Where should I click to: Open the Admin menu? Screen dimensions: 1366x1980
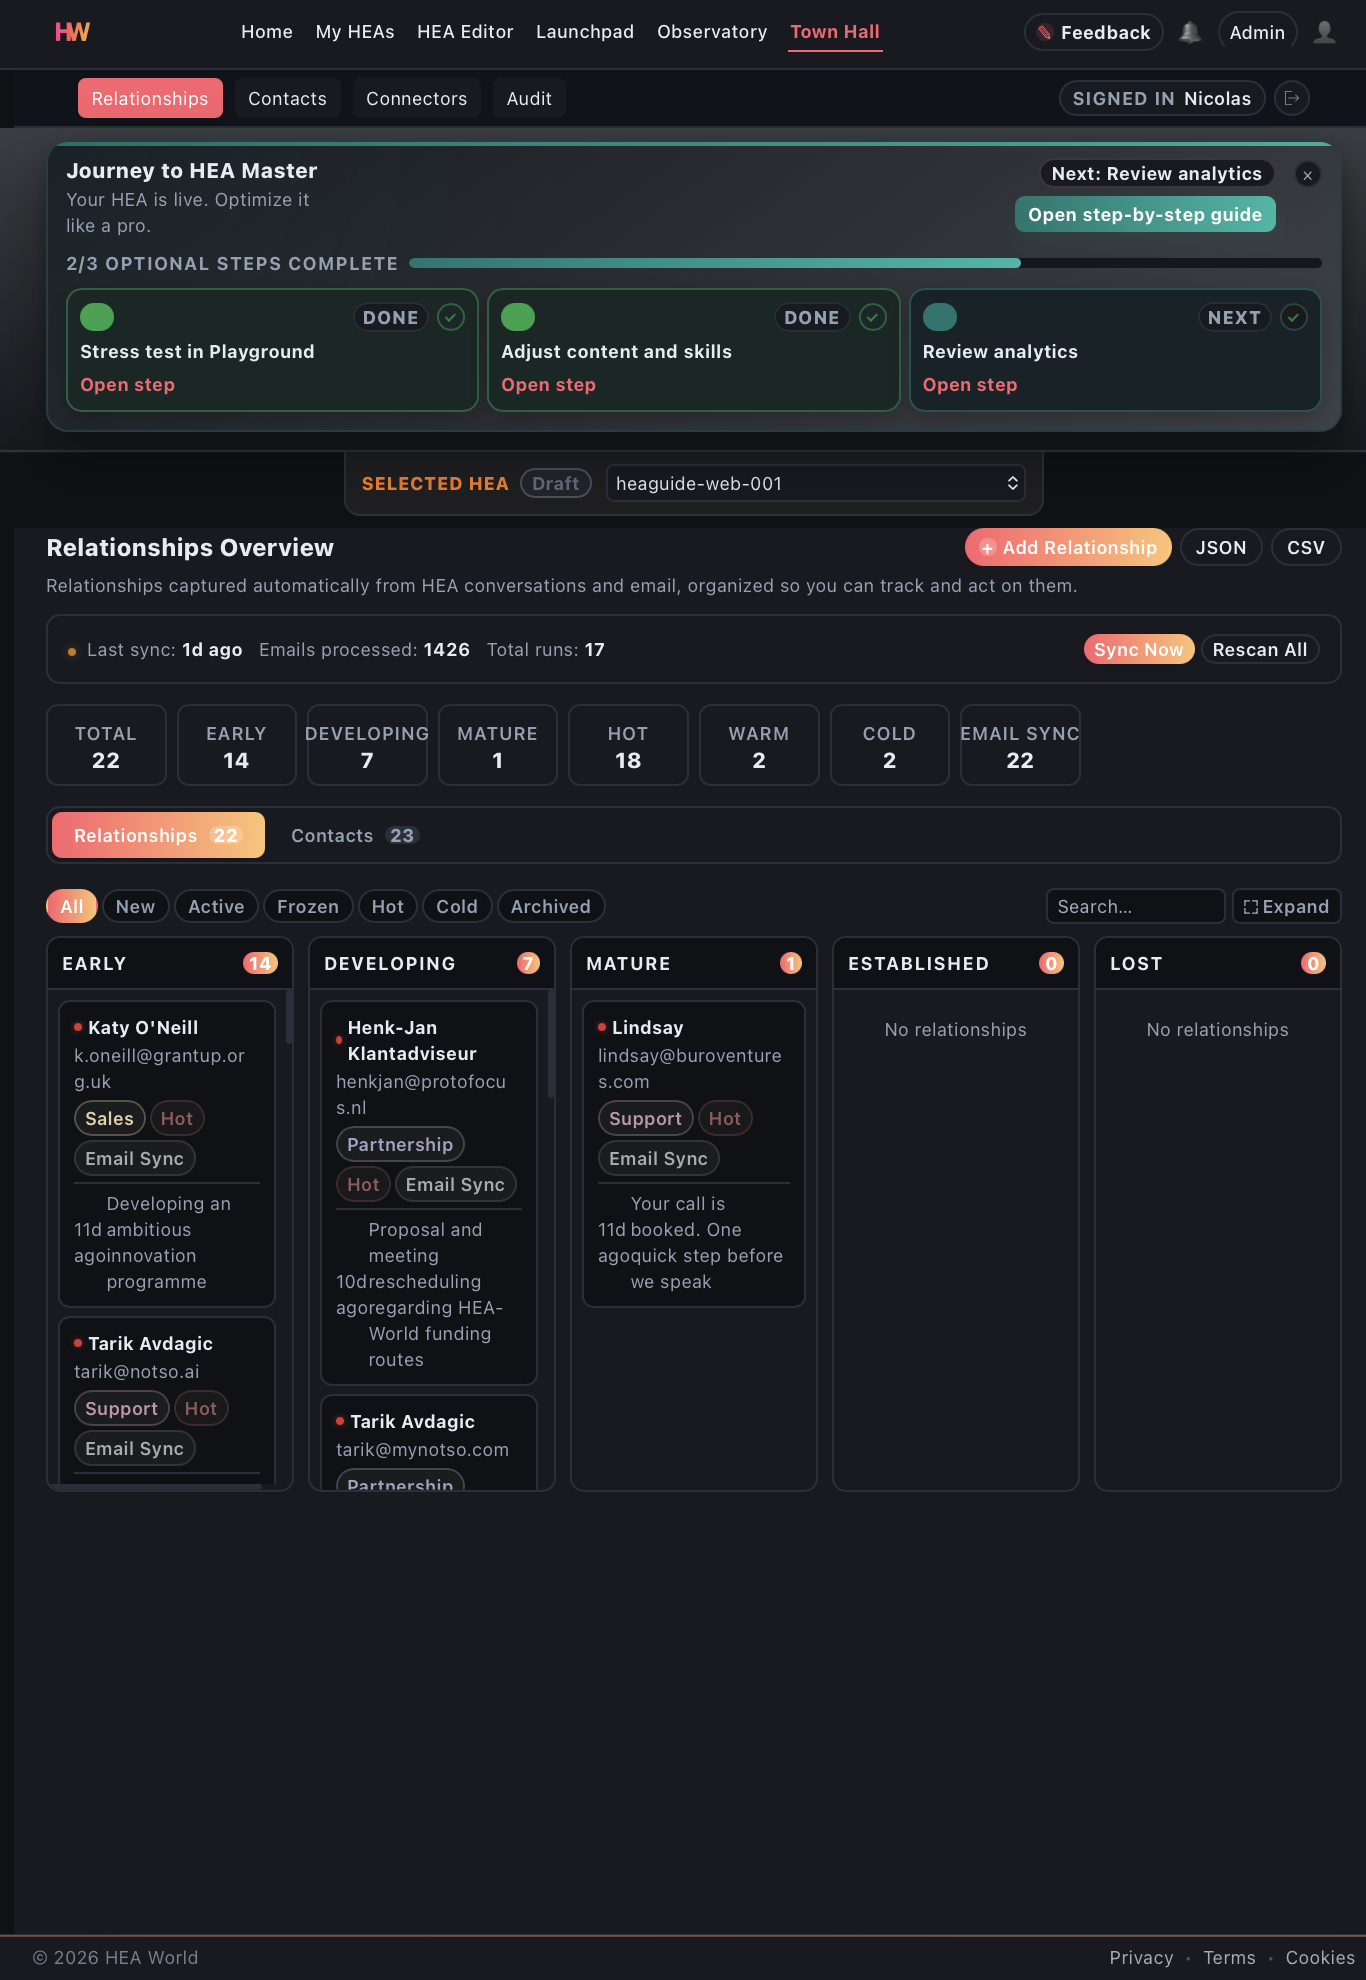(1257, 32)
